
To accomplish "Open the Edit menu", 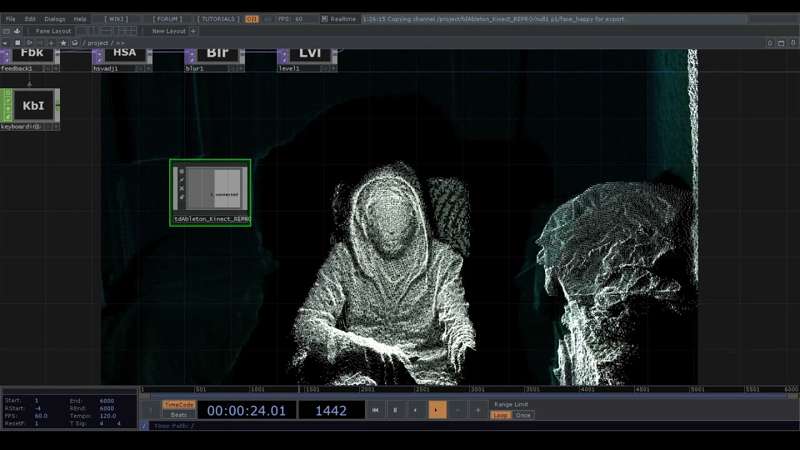I will click(x=30, y=19).
